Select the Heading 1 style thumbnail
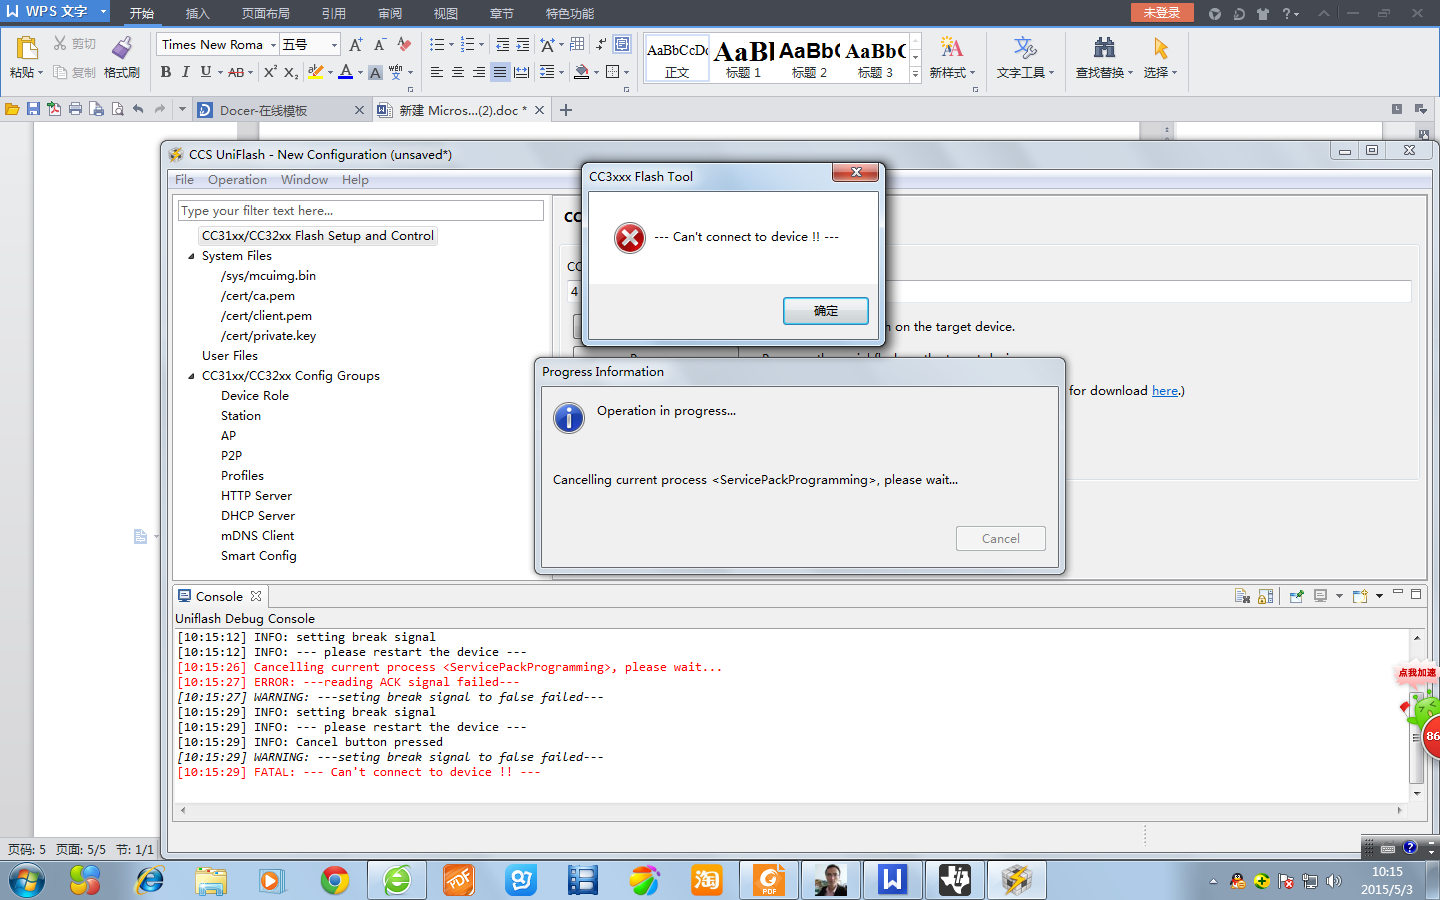 [743, 58]
